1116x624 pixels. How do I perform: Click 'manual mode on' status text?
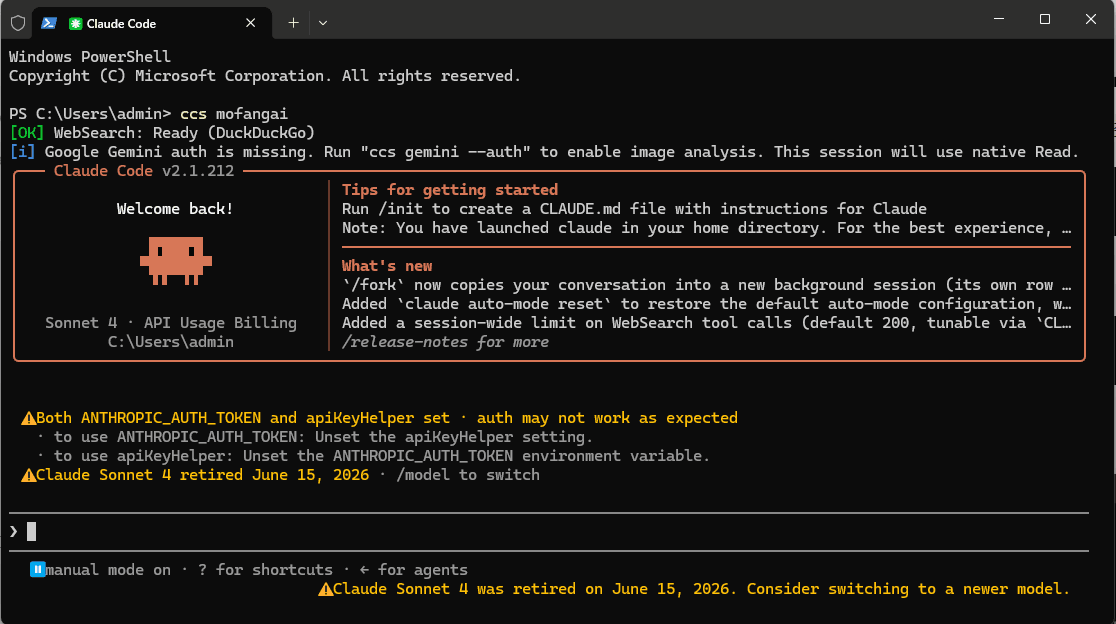(108, 570)
